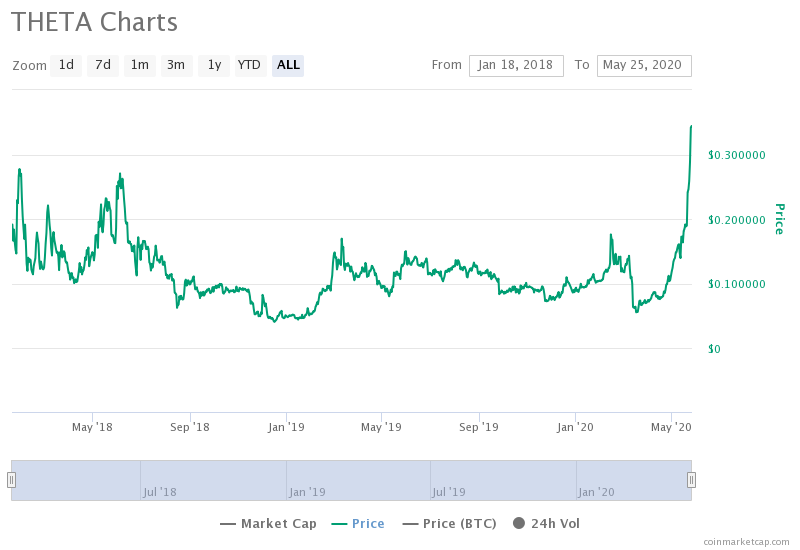Screen dimensions: 800x550
Task: Click the Jul '18 navigator label
Action: point(160,492)
